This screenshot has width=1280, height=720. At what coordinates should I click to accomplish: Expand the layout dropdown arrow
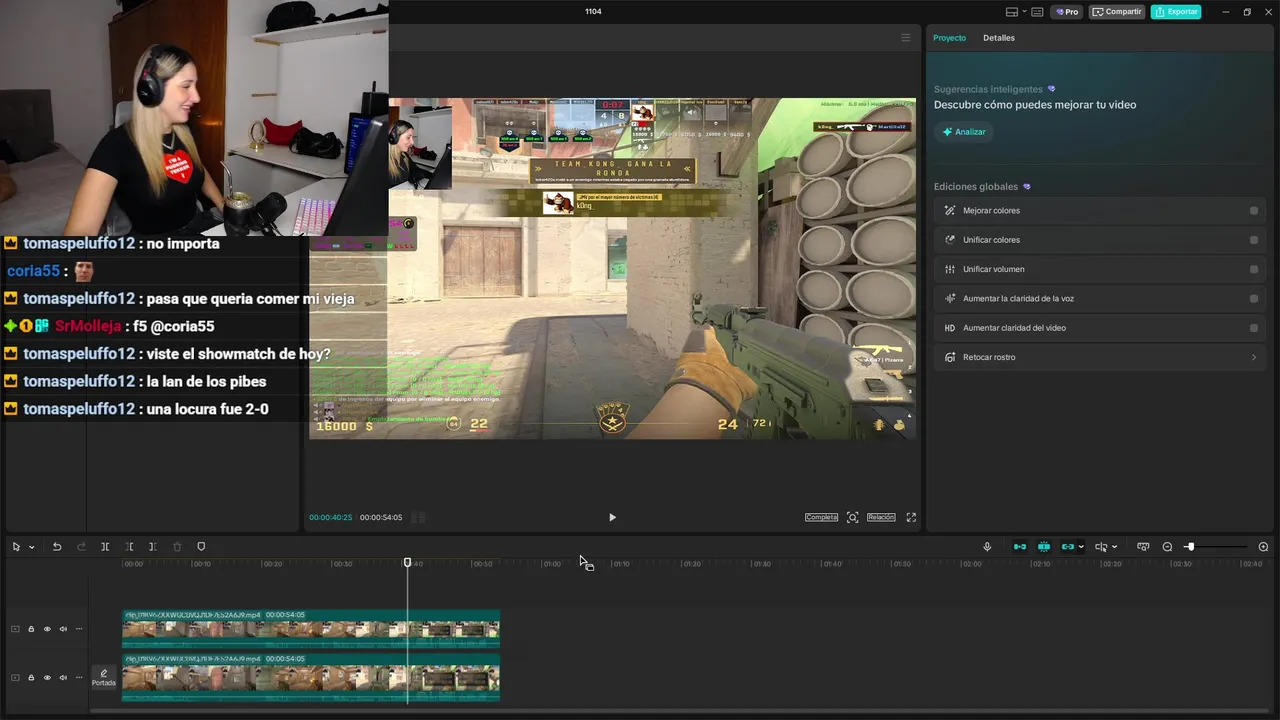point(1023,12)
